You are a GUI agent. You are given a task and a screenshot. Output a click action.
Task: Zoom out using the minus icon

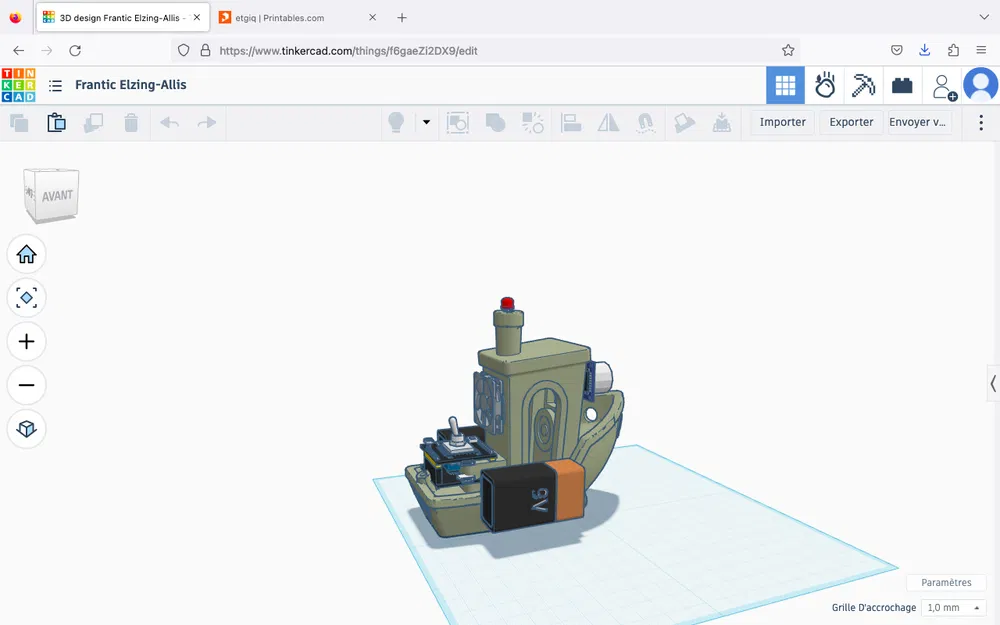26,385
